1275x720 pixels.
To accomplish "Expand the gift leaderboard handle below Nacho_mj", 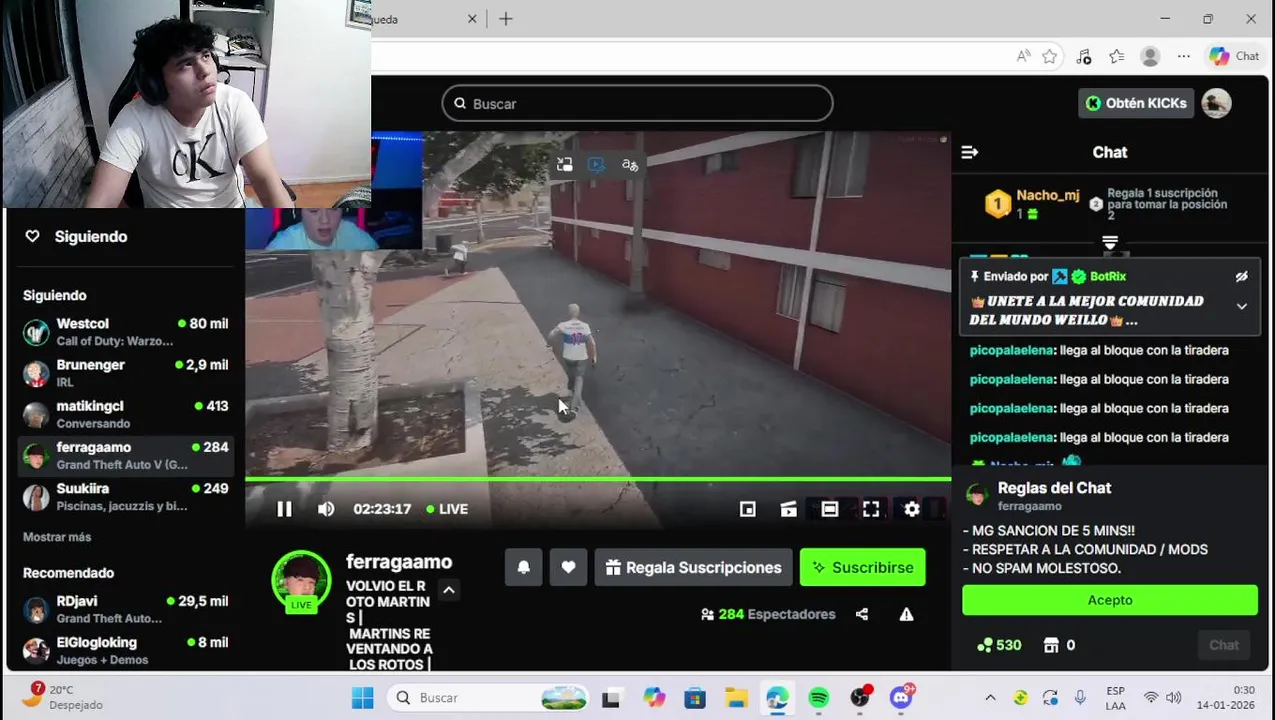I will click(x=1110, y=243).
